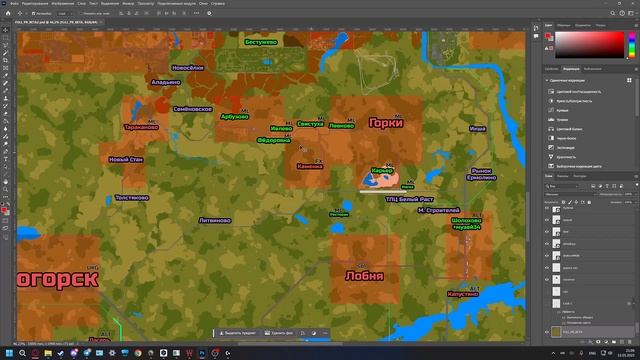Select the Eyedropper tool
Viewport: 640px width, 360px height.
(5, 76)
